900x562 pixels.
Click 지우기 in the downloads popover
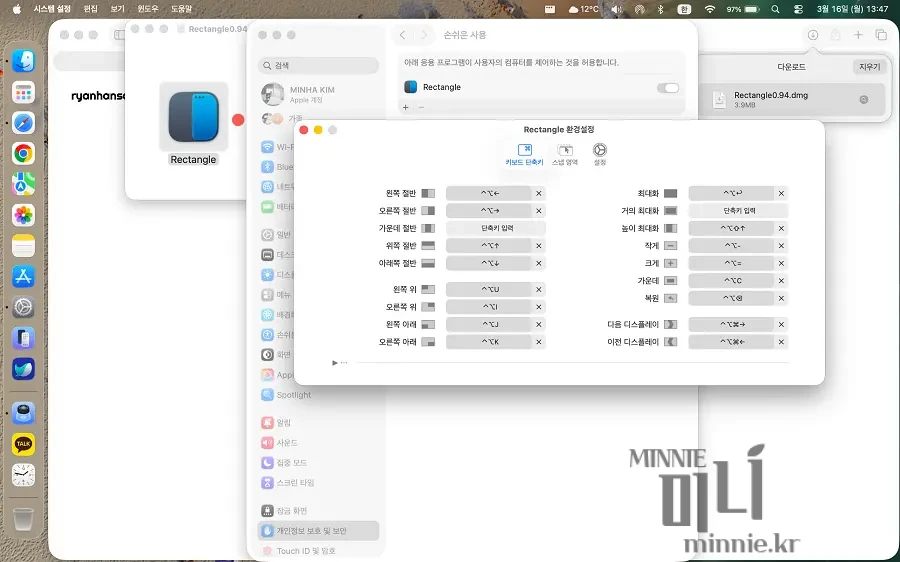[869, 67]
